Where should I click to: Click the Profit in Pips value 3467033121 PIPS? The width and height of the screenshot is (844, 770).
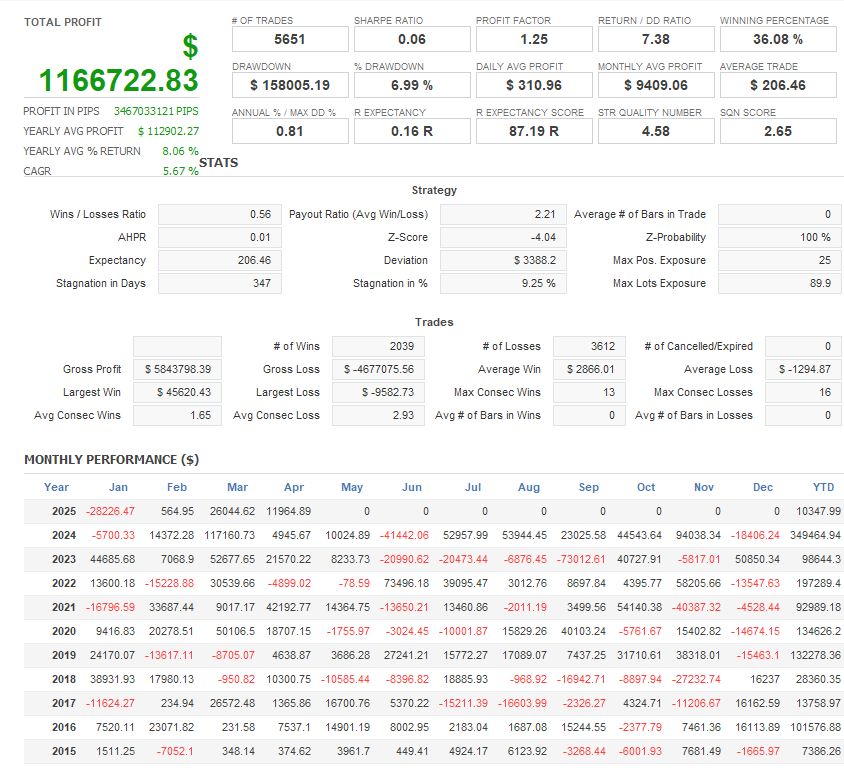pyautogui.click(x=156, y=111)
